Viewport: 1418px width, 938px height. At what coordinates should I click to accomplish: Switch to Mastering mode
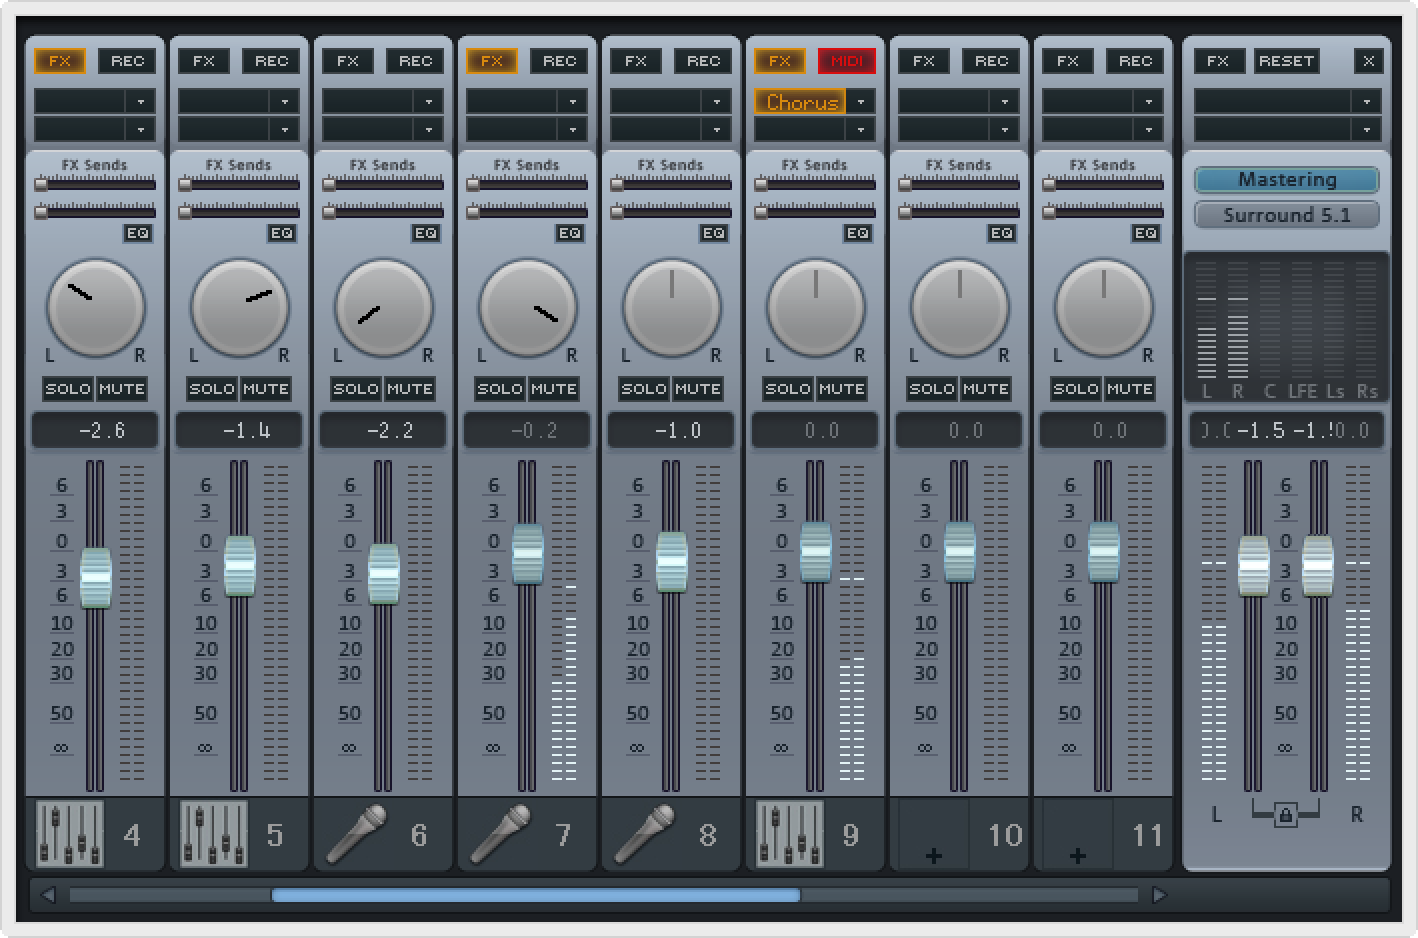1287,180
